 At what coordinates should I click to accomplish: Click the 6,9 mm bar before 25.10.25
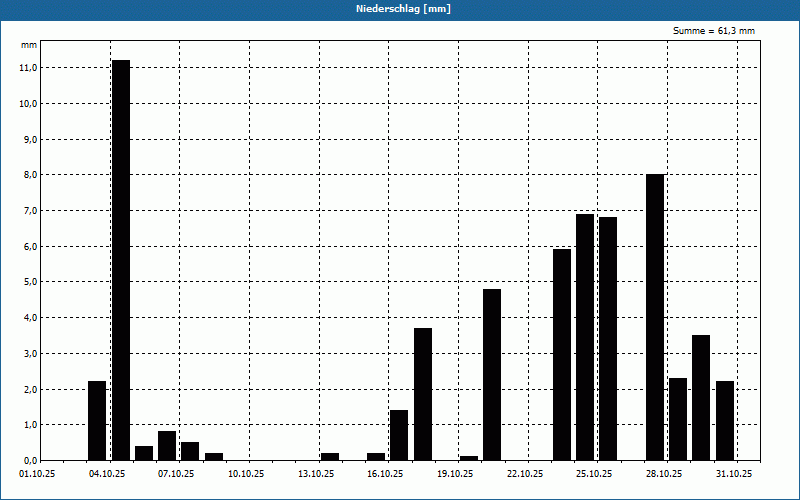point(585,337)
